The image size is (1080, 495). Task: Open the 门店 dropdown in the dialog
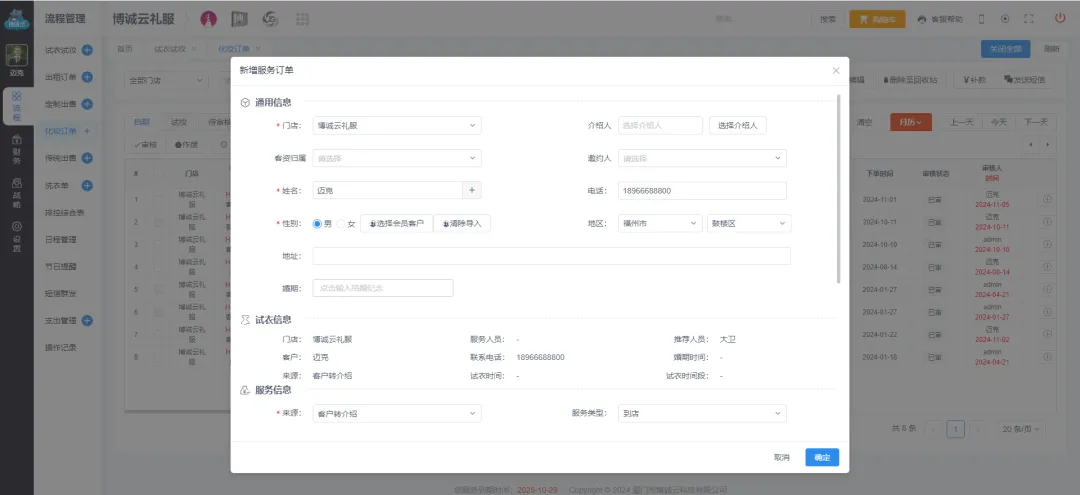click(396, 126)
